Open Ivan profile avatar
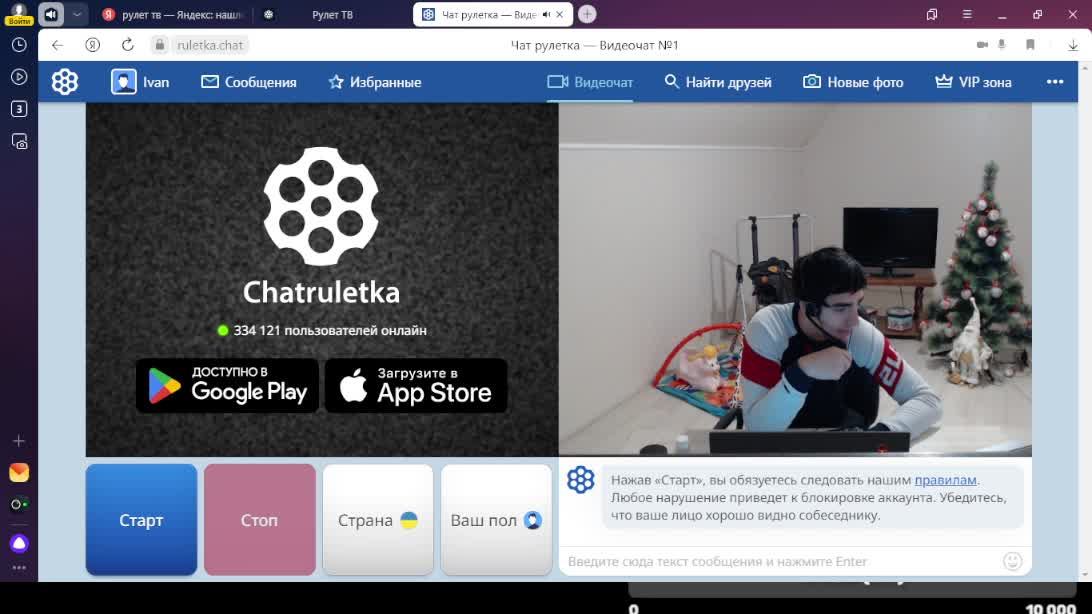The image size is (1092, 614). (123, 82)
